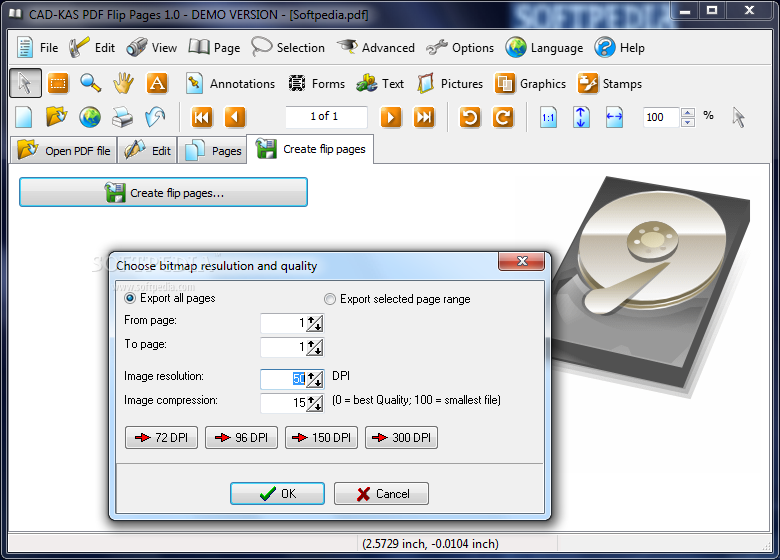Viewport: 780px width, 560px height.
Task: Click the globe toolbar icon
Action: pos(90,117)
